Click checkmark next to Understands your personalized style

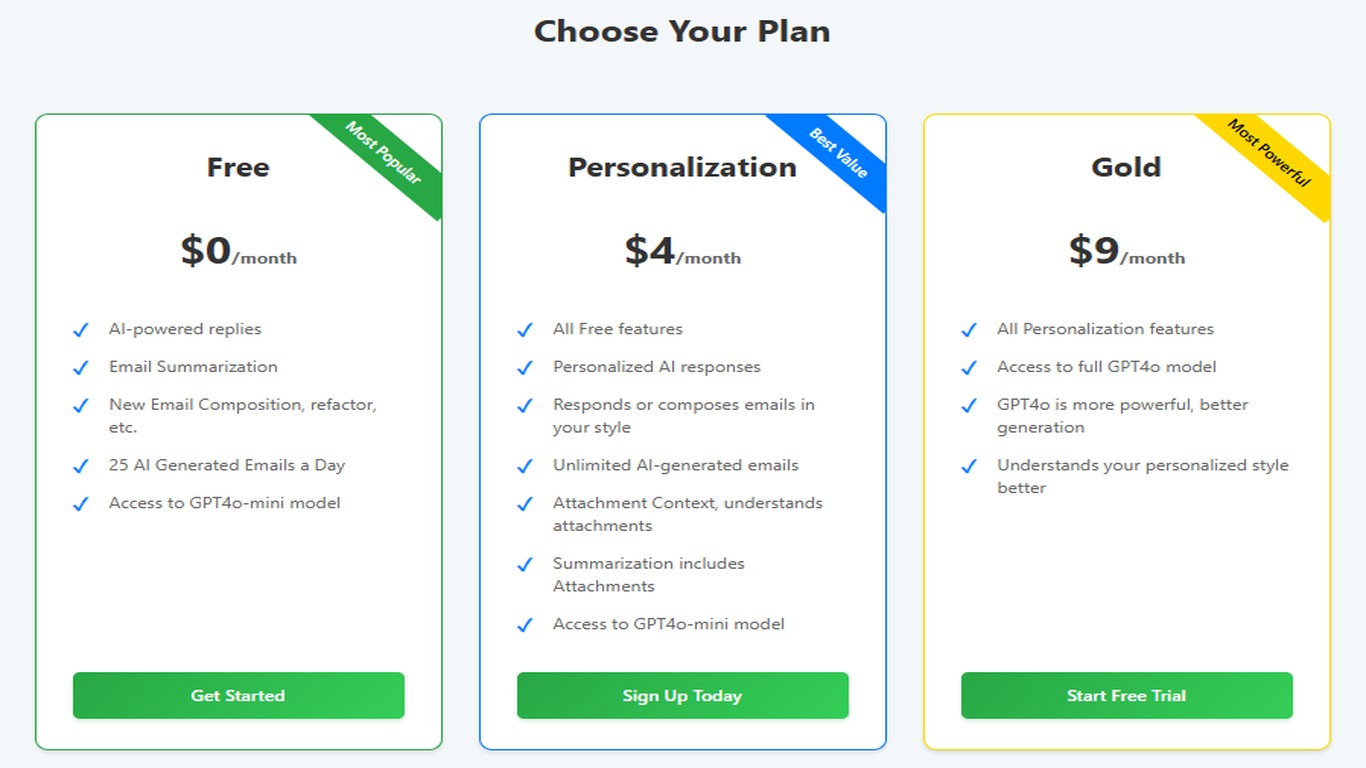click(x=969, y=466)
